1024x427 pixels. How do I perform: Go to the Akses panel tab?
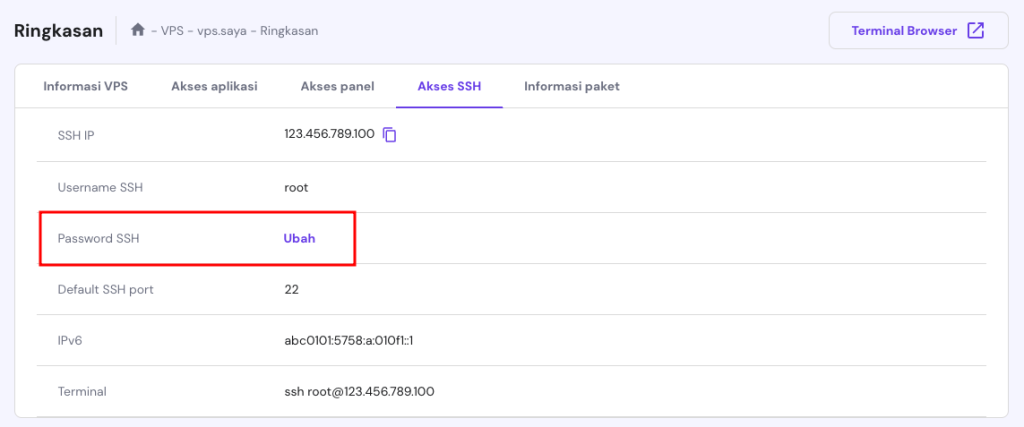pos(337,86)
